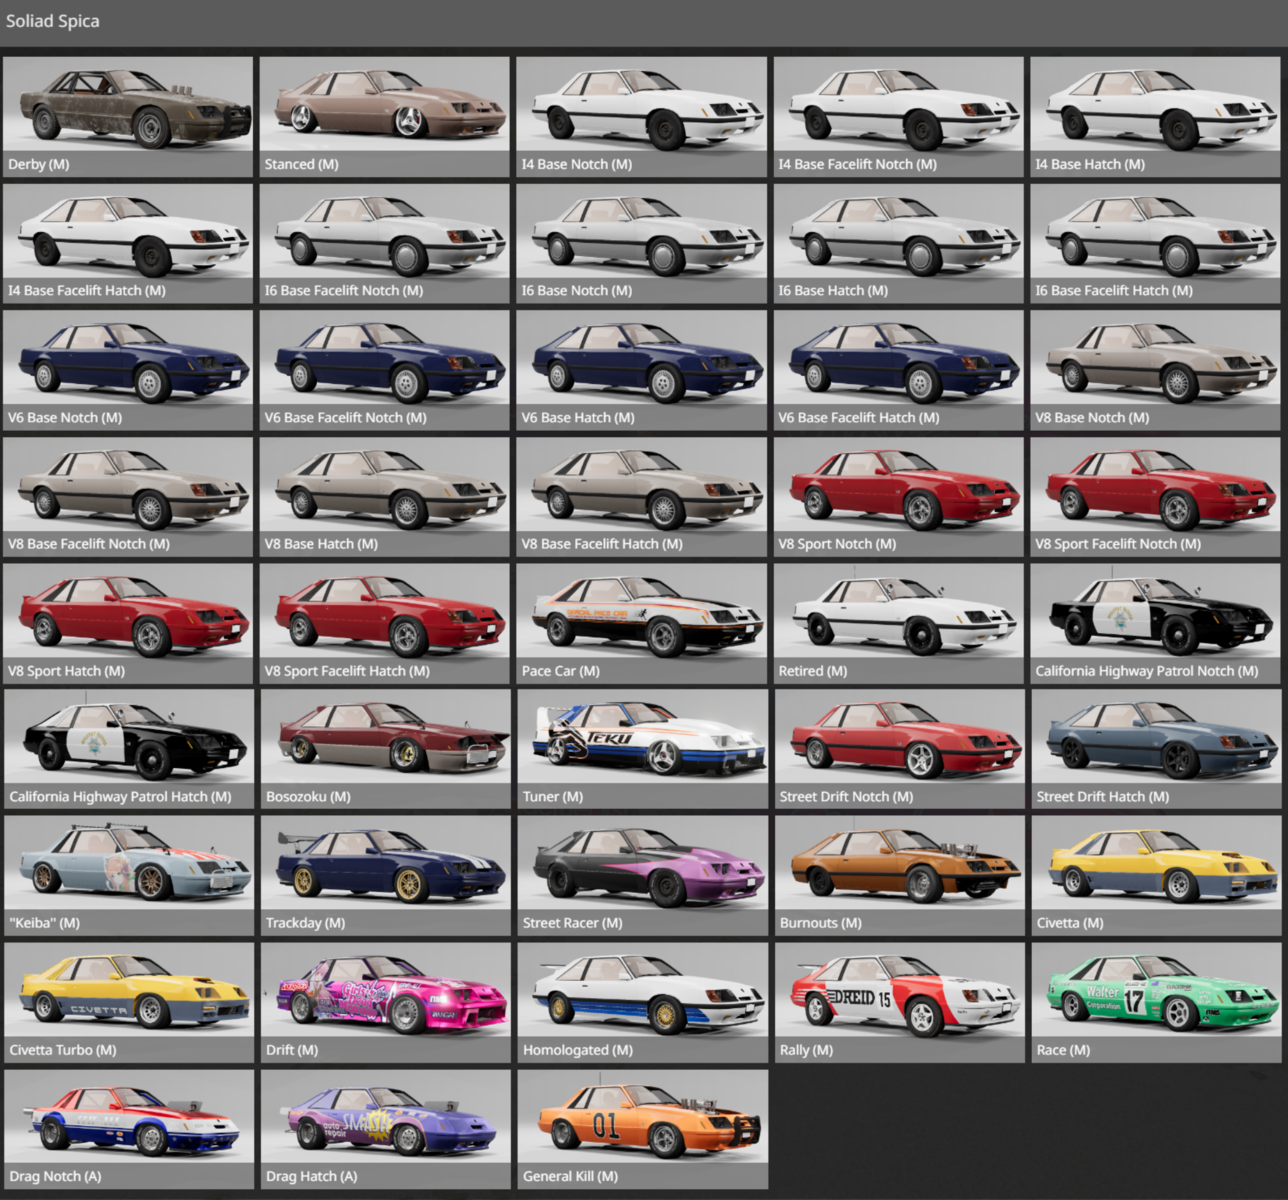Viewport: 1288px width, 1200px height.
Task: Pick the Pace Car (M) configuration
Action: tap(642, 623)
